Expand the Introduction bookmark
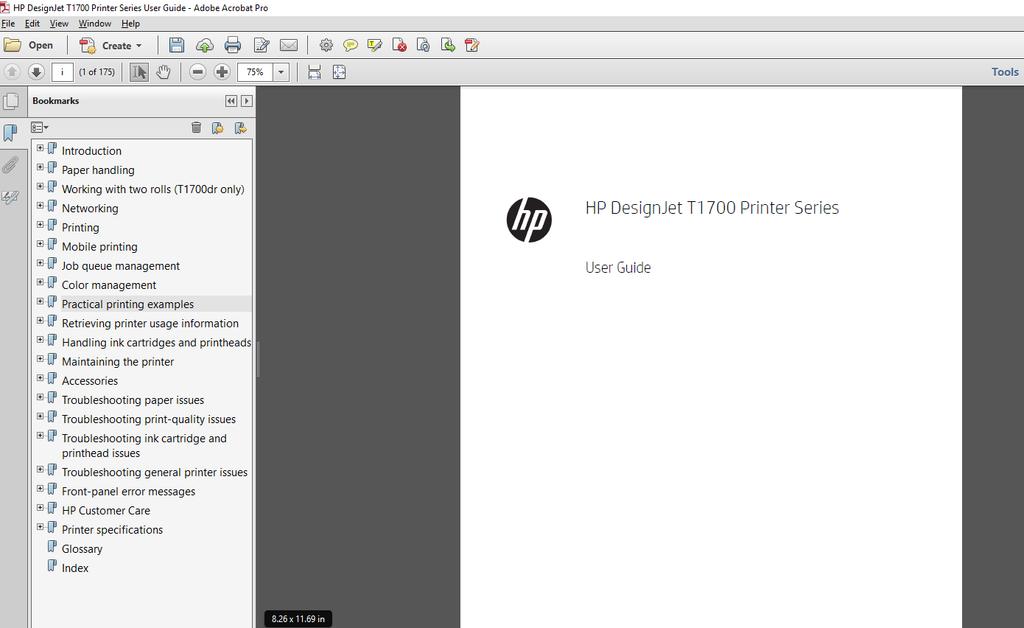 (x=40, y=148)
